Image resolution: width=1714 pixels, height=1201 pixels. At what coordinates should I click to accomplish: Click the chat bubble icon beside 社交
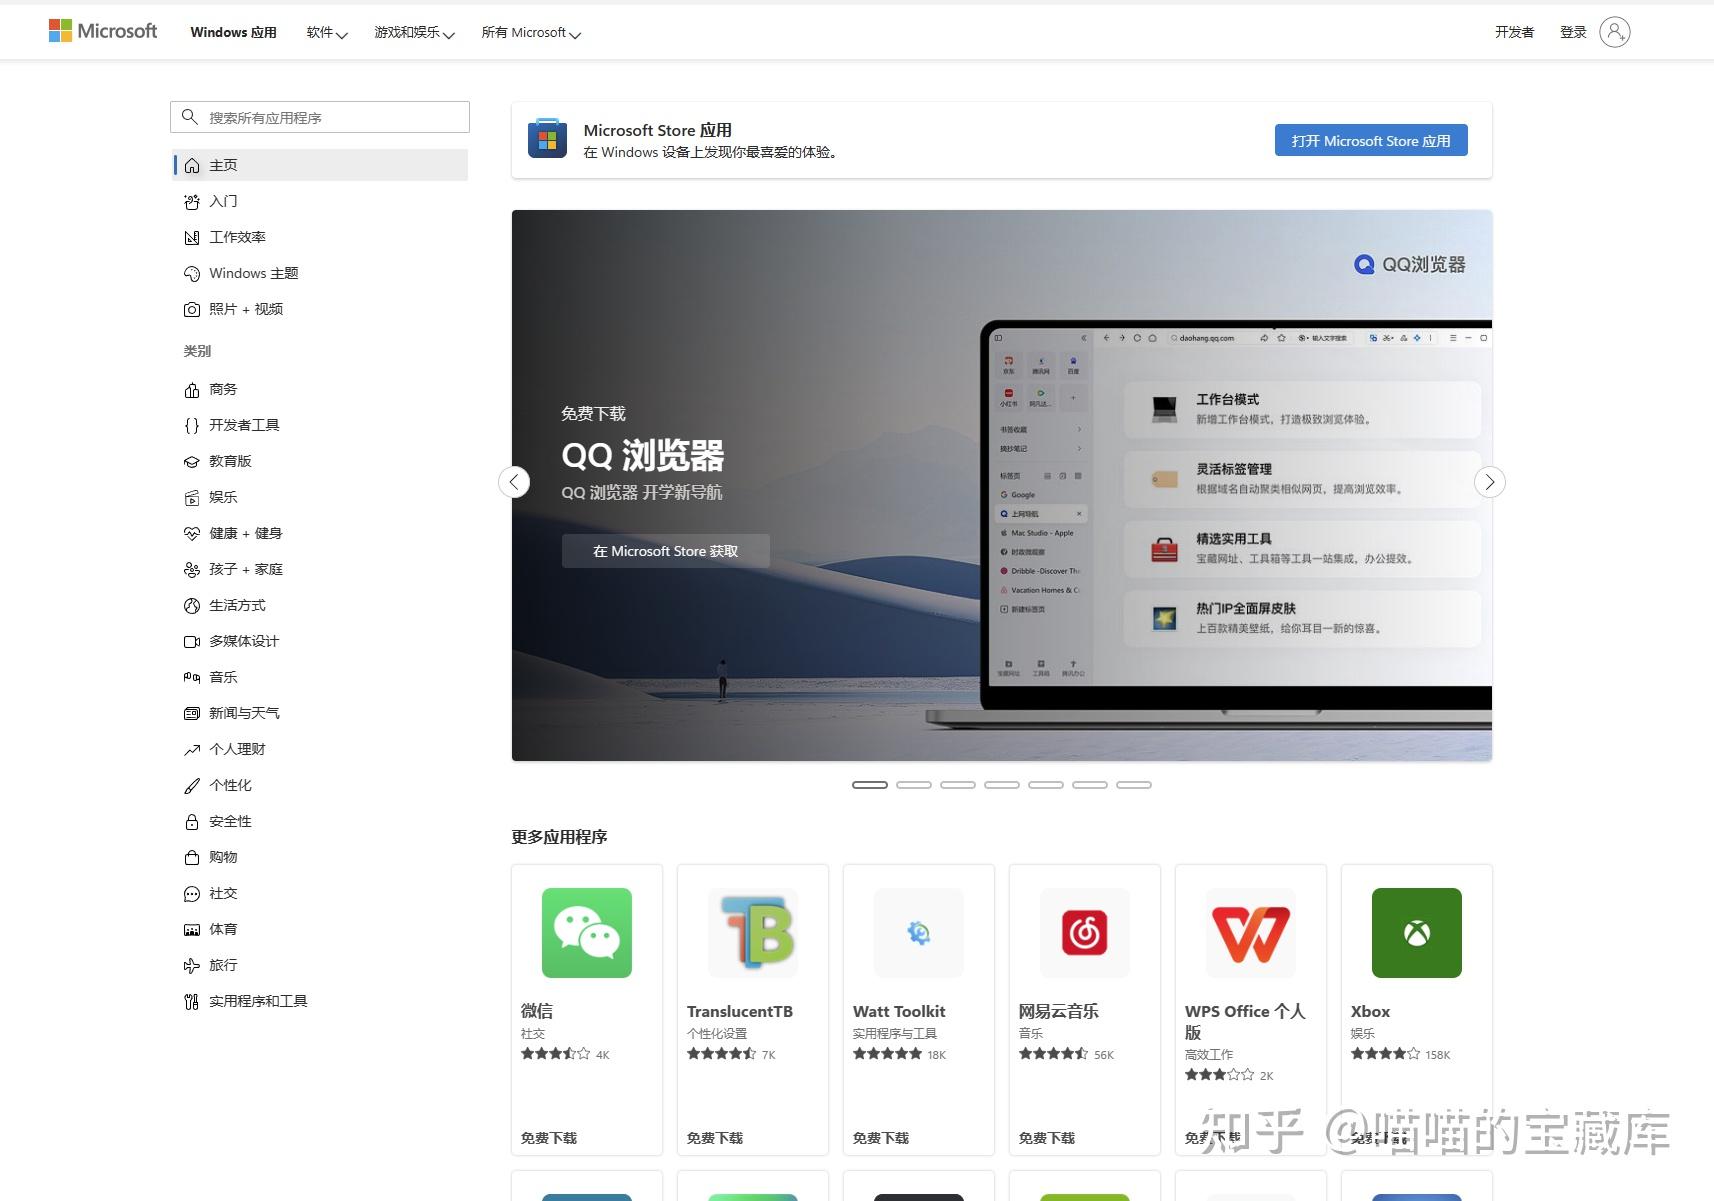click(x=192, y=893)
